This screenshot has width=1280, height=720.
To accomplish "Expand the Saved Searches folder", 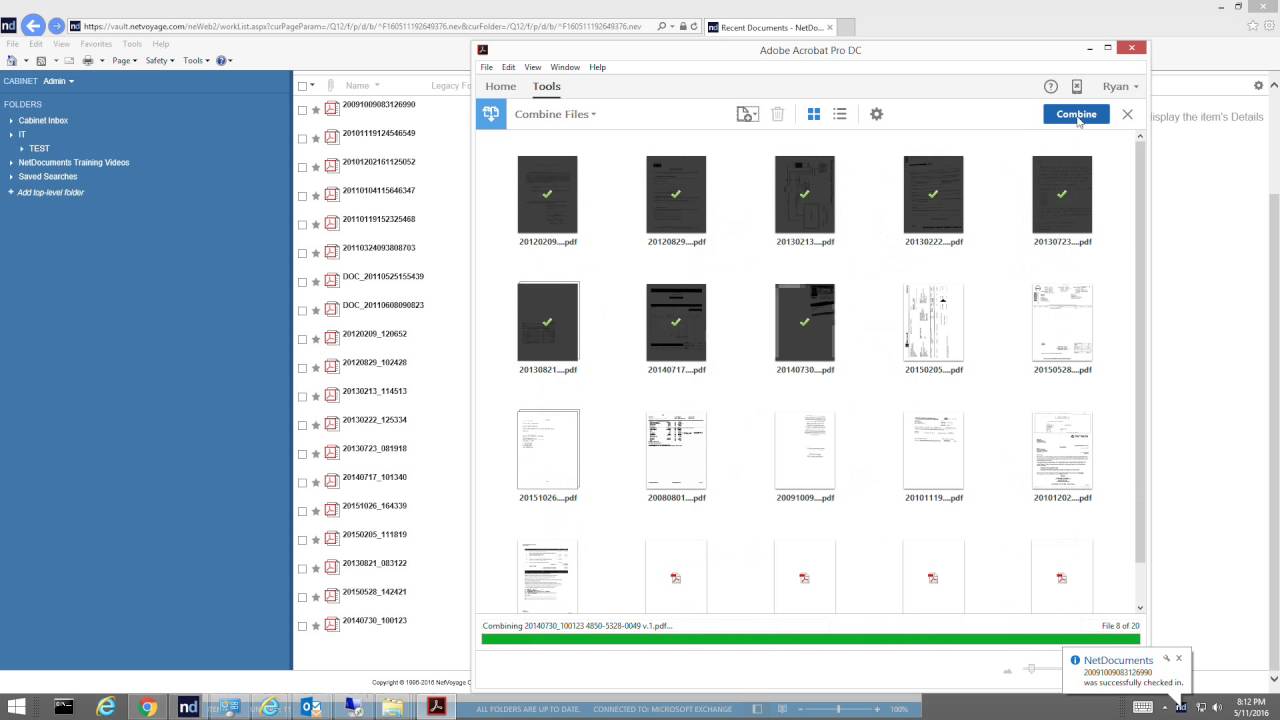I will pyautogui.click(x=12, y=177).
